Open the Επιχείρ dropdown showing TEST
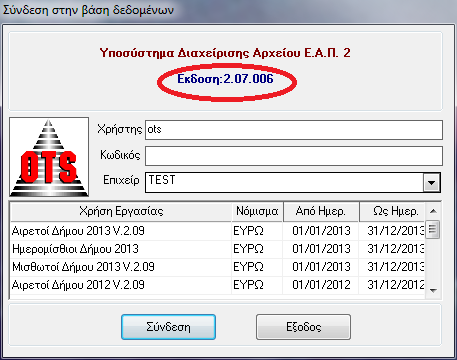The height and width of the screenshot is (360, 457). 432,183
